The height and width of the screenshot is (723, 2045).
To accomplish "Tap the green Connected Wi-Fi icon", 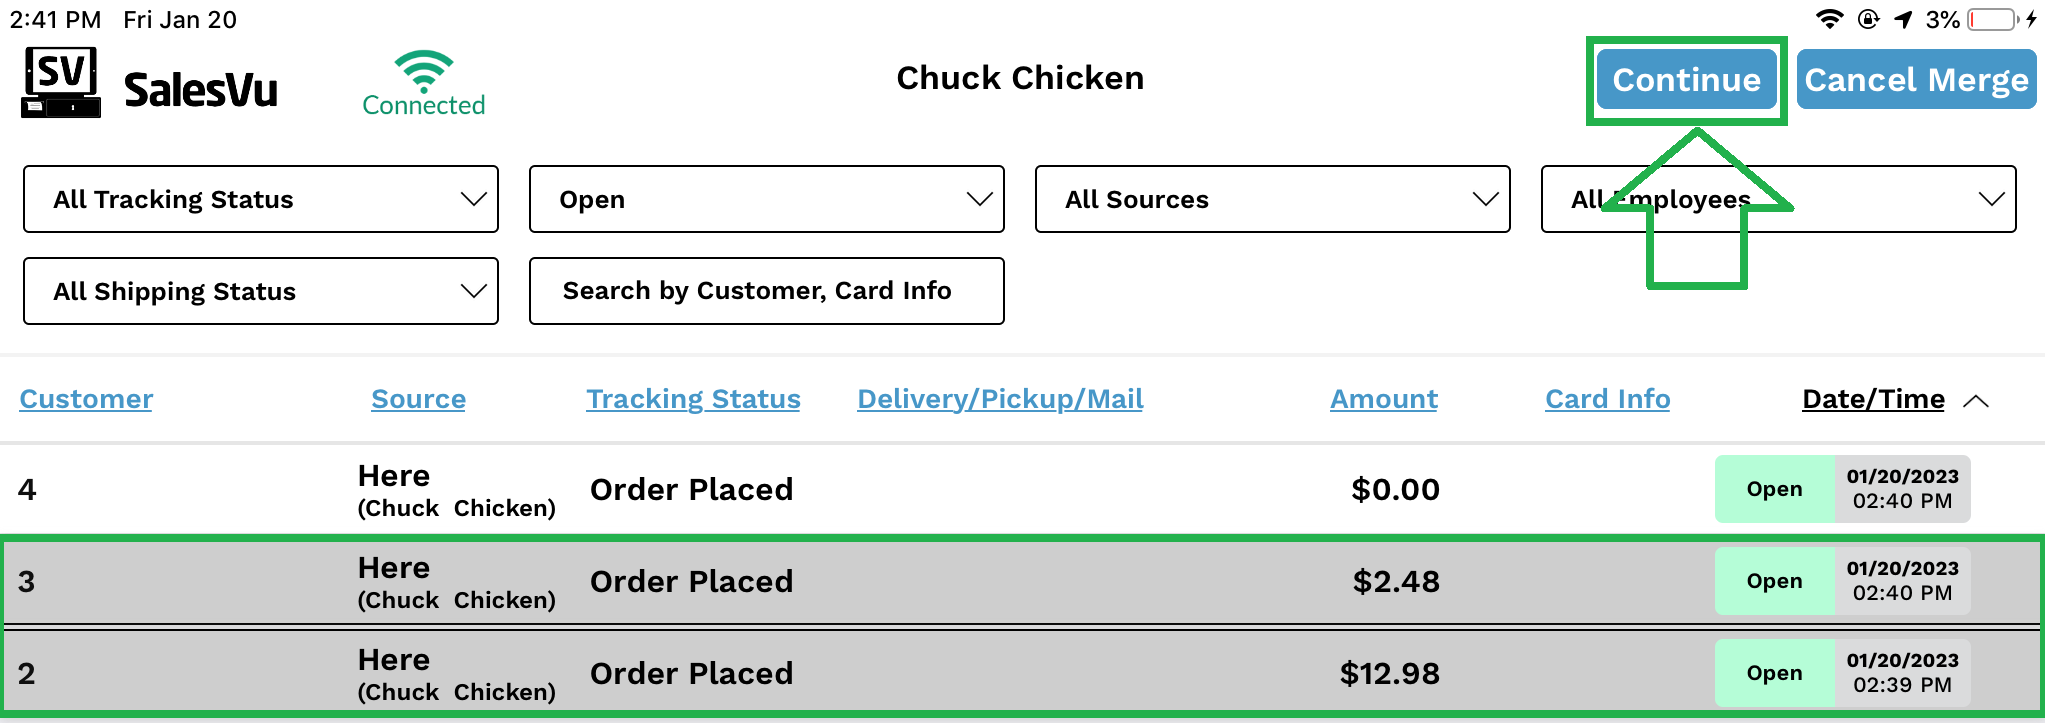I will pyautogui.click(x=424, y=72).
